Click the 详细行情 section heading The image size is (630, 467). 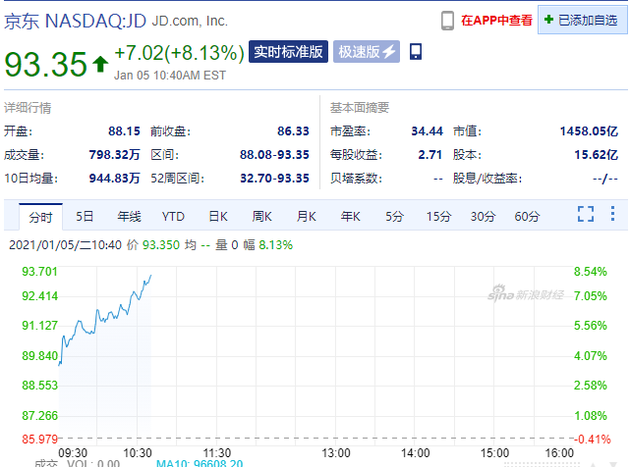point(28,108)
